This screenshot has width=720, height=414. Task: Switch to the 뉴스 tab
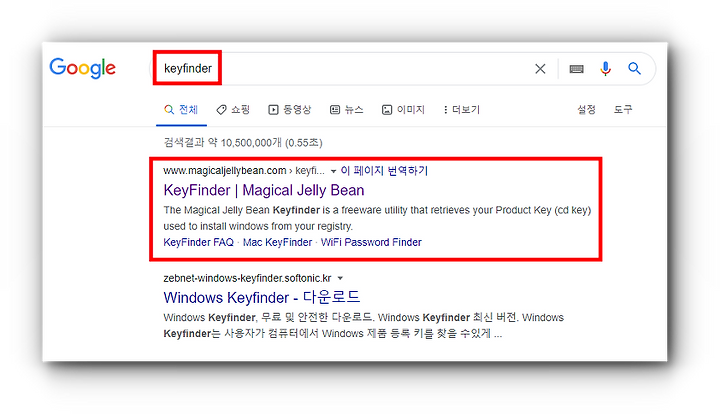pos(347,110)
